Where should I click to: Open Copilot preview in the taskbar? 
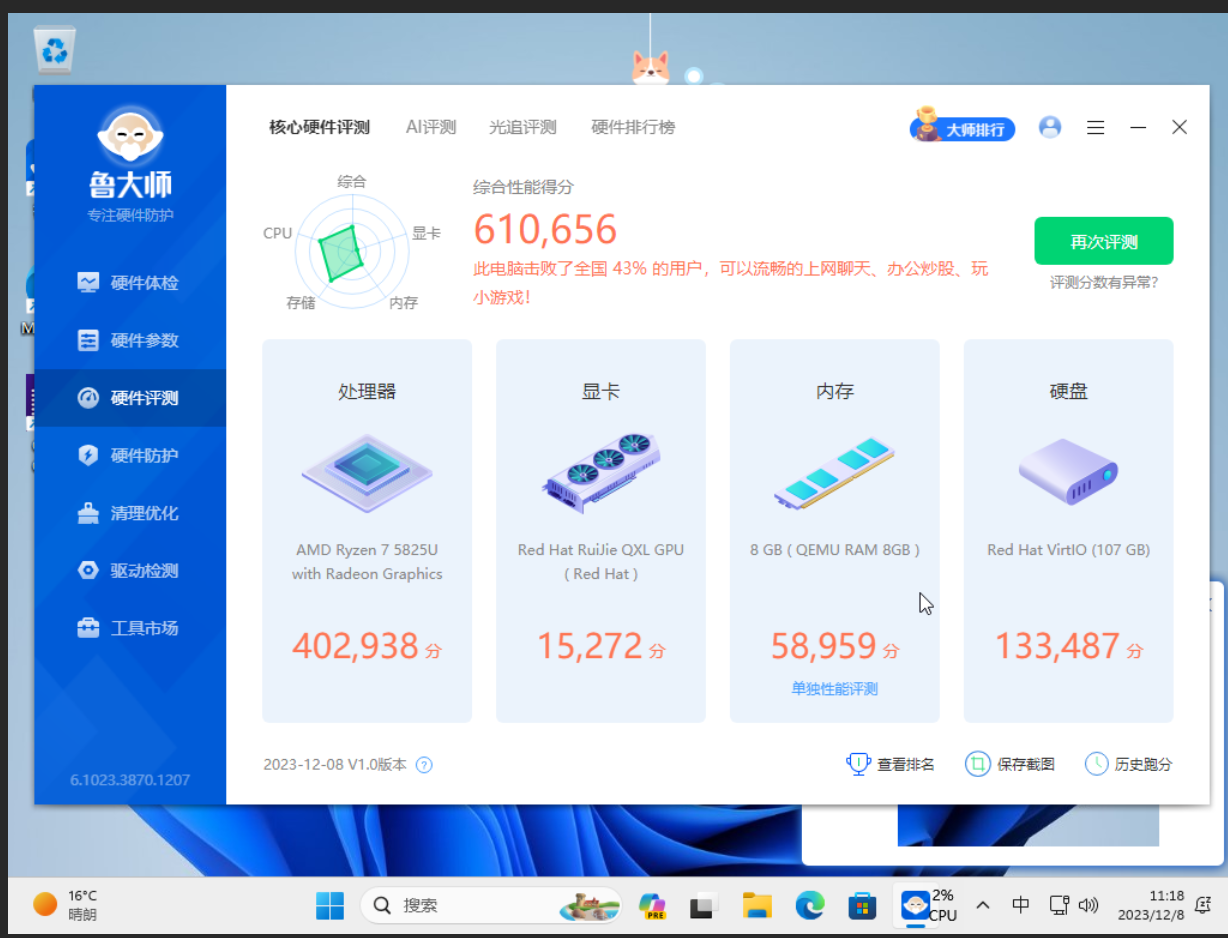pos(653,906)
